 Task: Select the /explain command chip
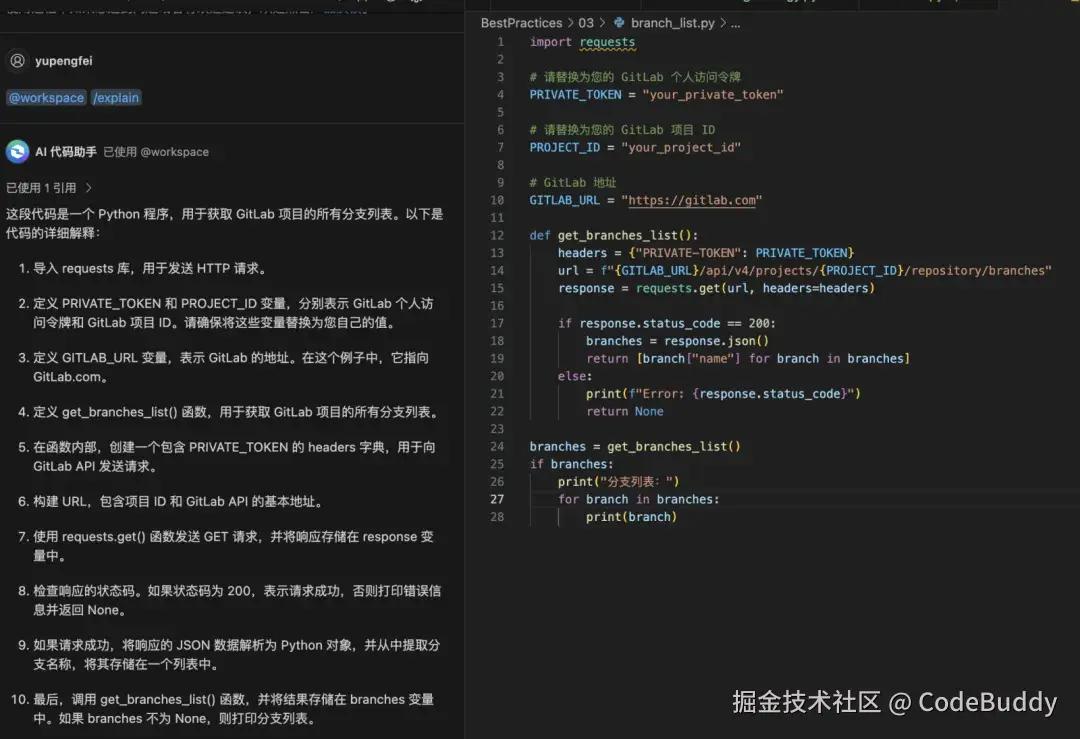[x=116, y=97]
